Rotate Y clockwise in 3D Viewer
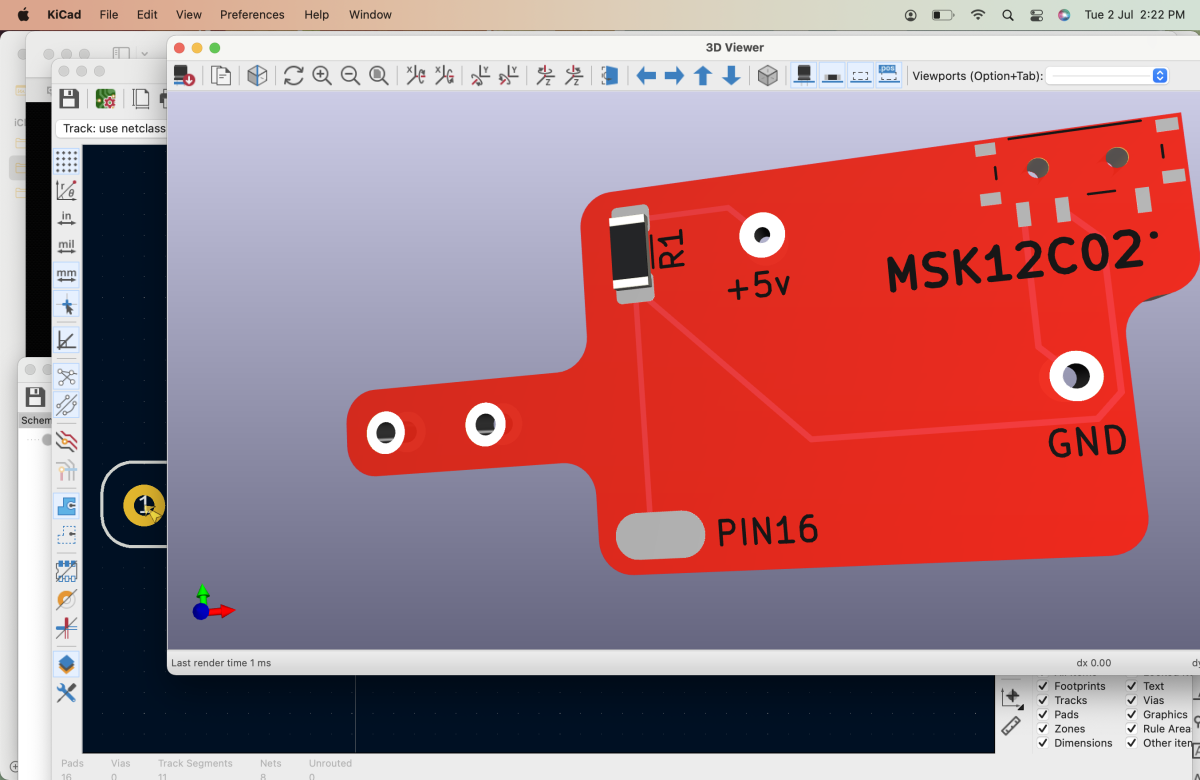1200x780 pixels. tap(480, 76)
